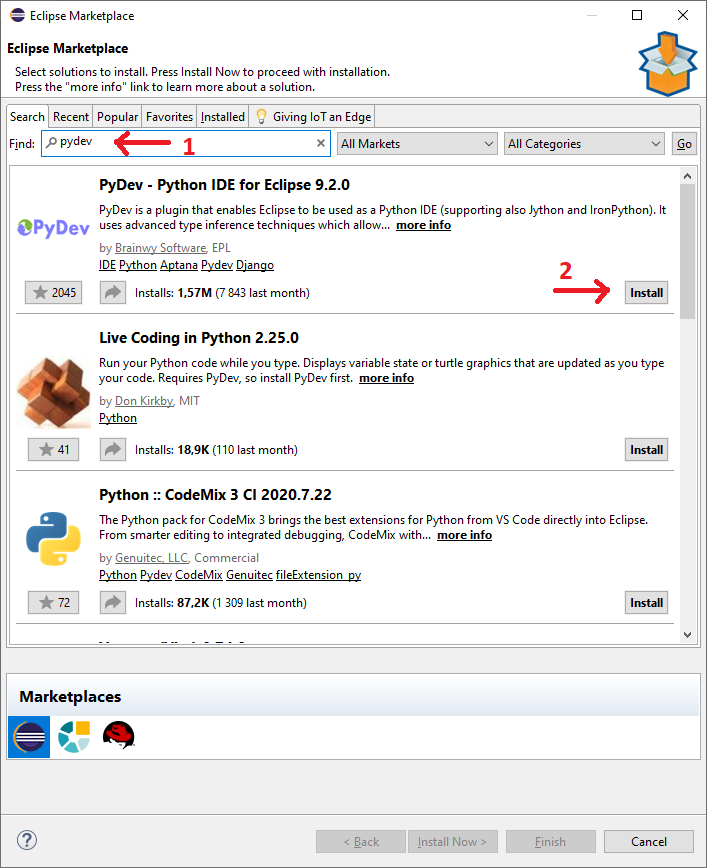Favorite Live Coding in Python (41 stars)
This screenshot has width=707, height=868.
coord(53,449)
